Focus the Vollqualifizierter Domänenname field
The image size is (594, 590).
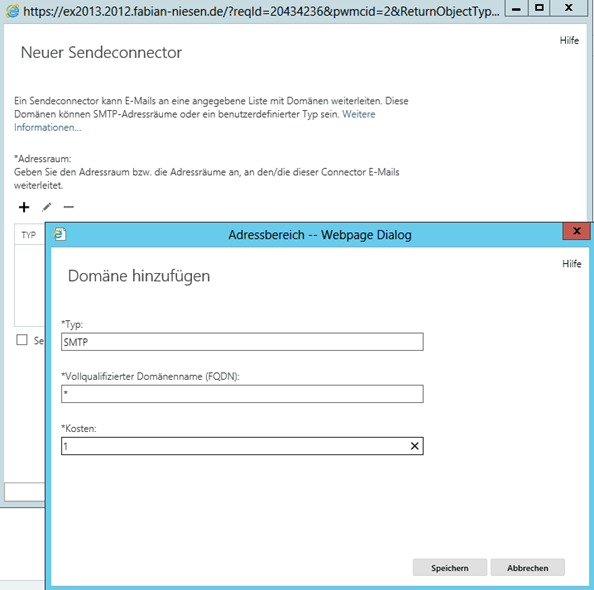(242, 394)
